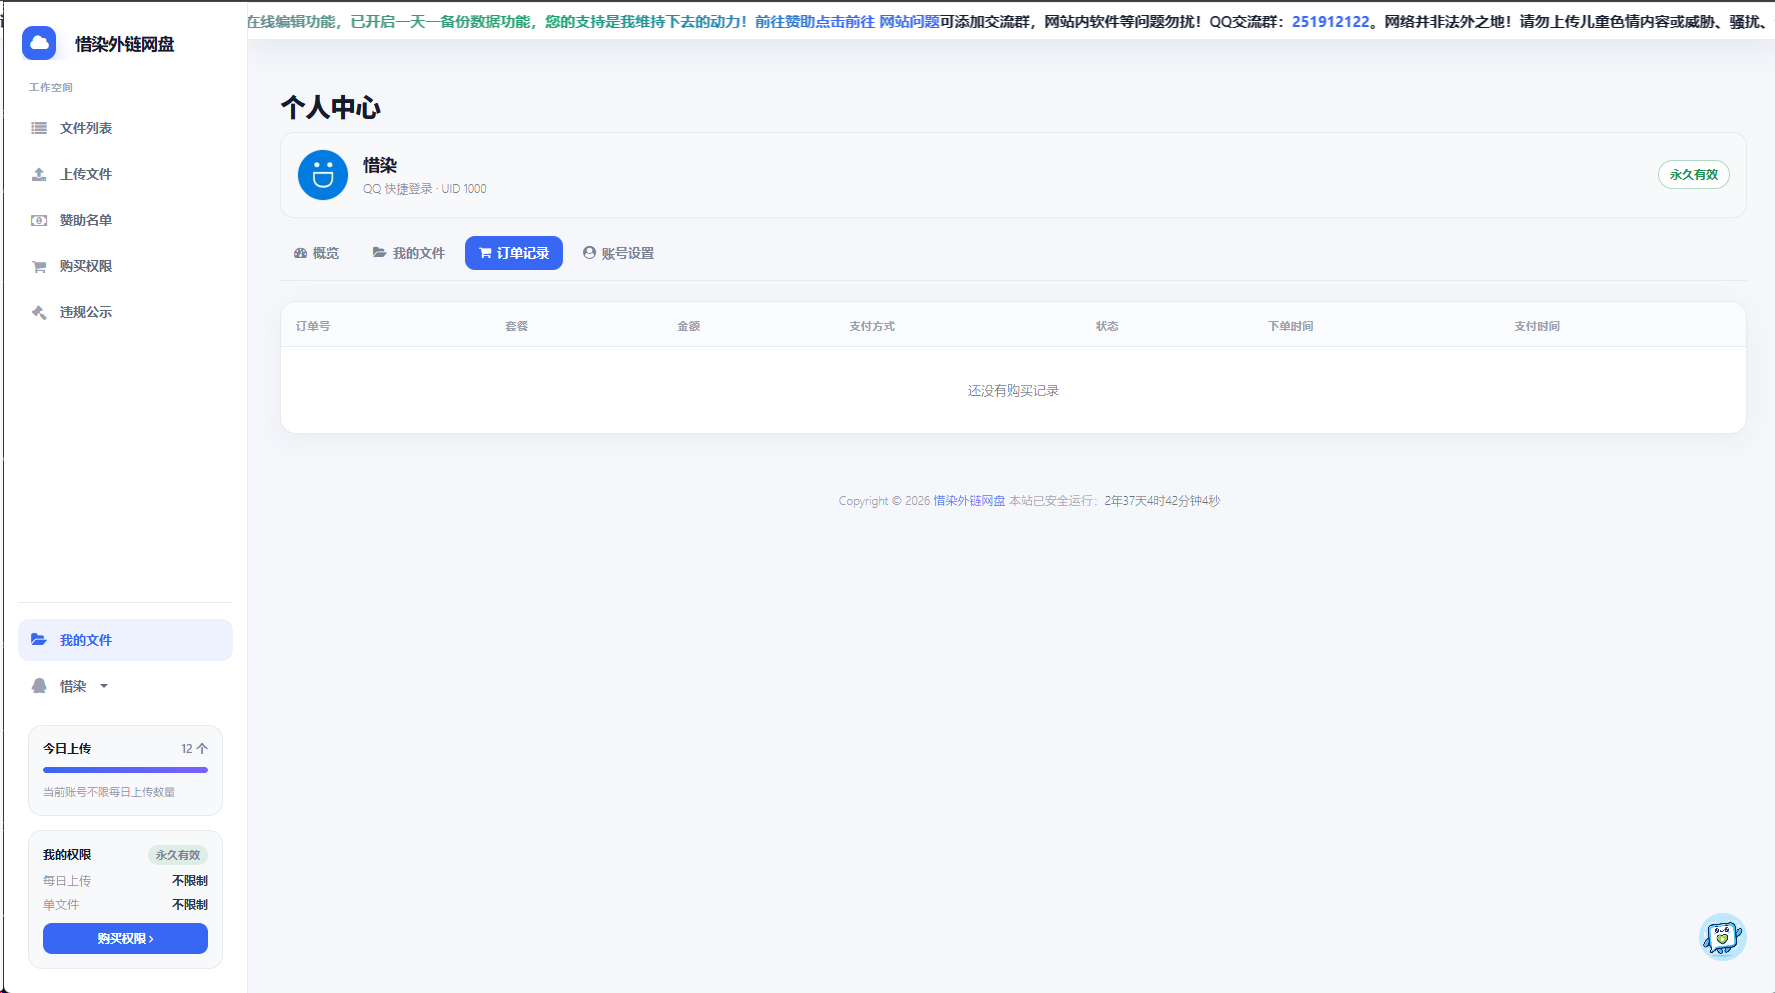Click the blue smiley user avatar
The height and width of the screenshot is (993, 1775).
[x=323, y=175]
